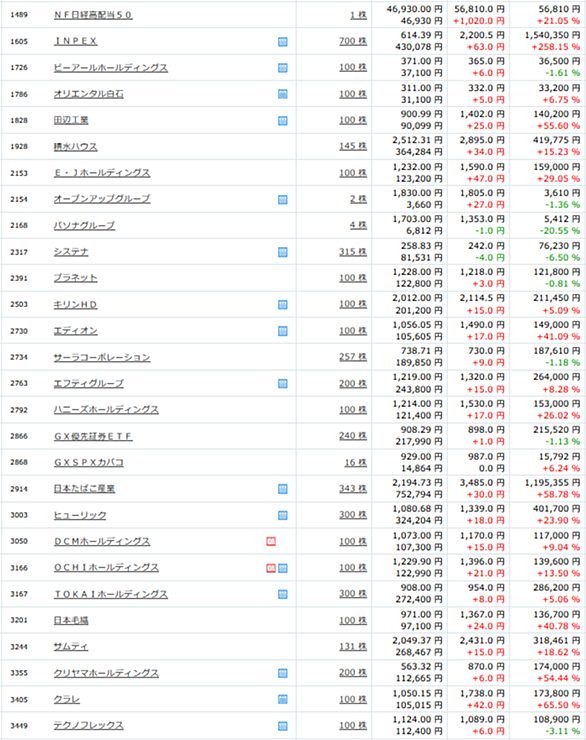Image resolution: width=586 pixels, height=740 pixels.
Task: Click red icon in OCHIホールディングス row
Action: click(x=271, y=568)
